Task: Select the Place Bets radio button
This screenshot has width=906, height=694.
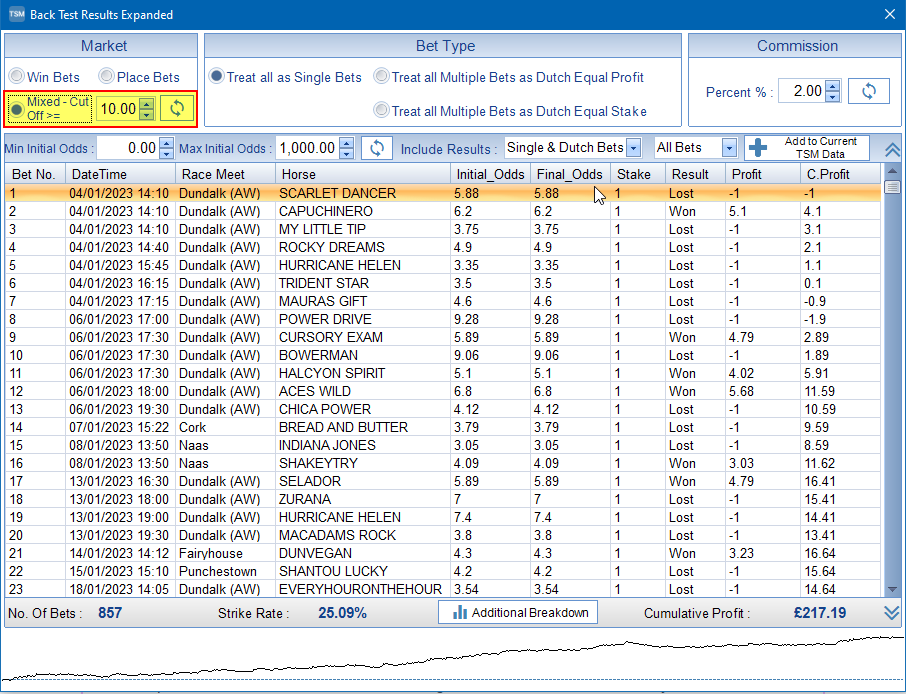Action: point(106,77)
